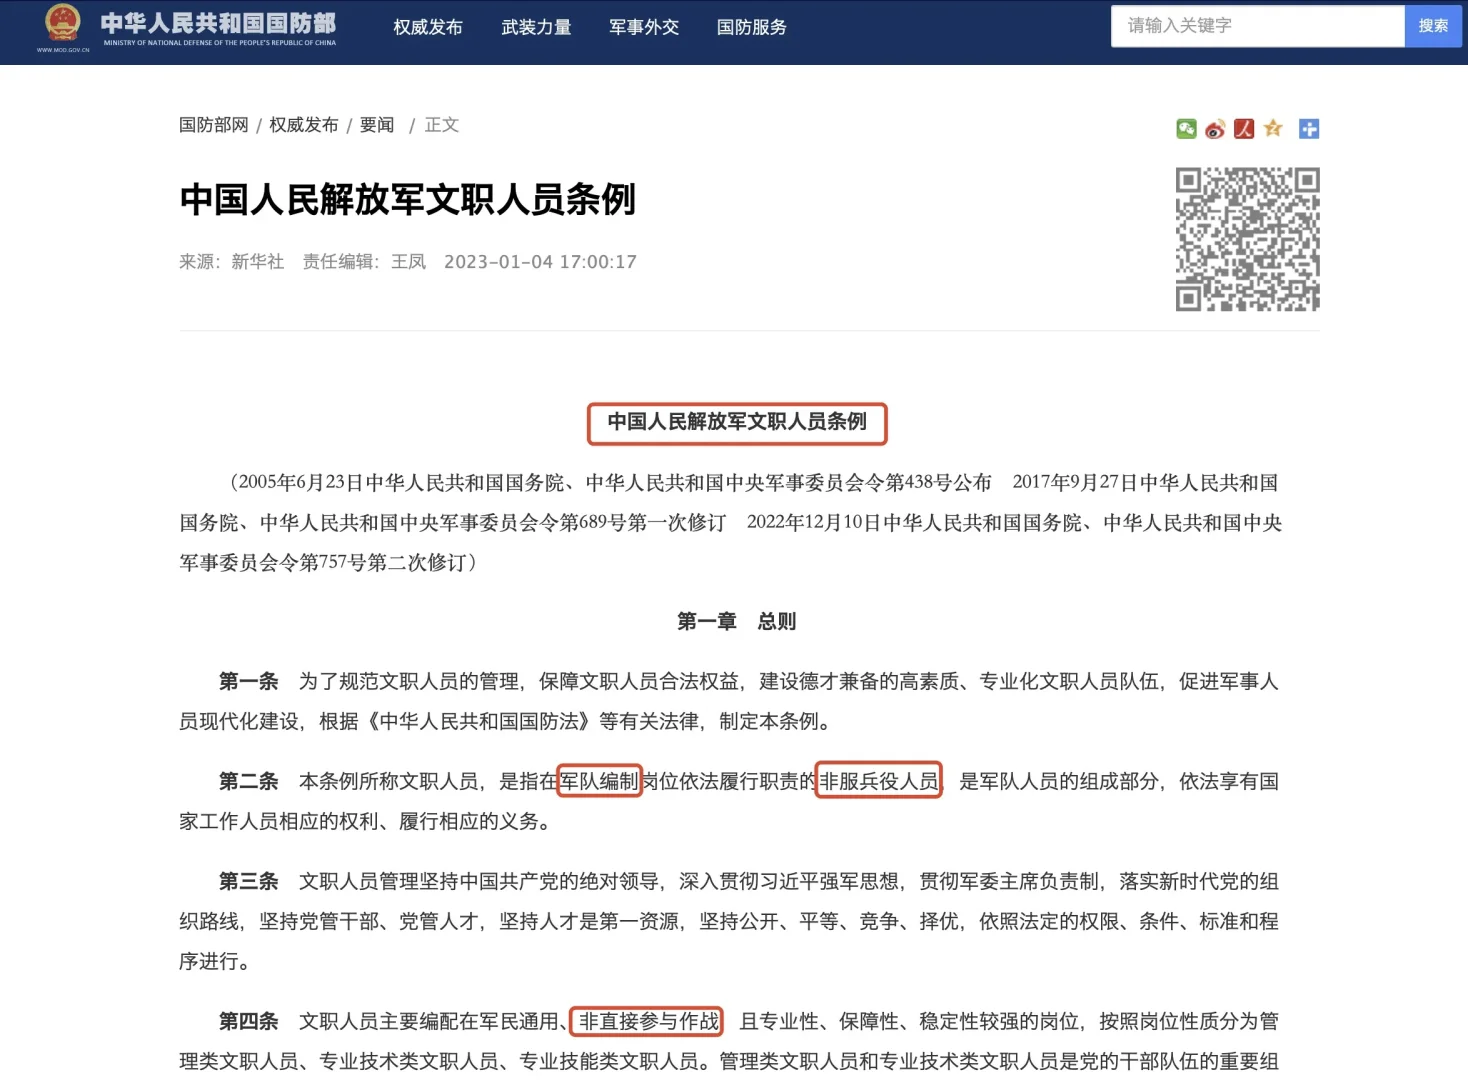The width and height of the screenshot is (1468, 1080).
Task: Click chapter heading 第一章 总则
Action: click(x=737, y=622)
